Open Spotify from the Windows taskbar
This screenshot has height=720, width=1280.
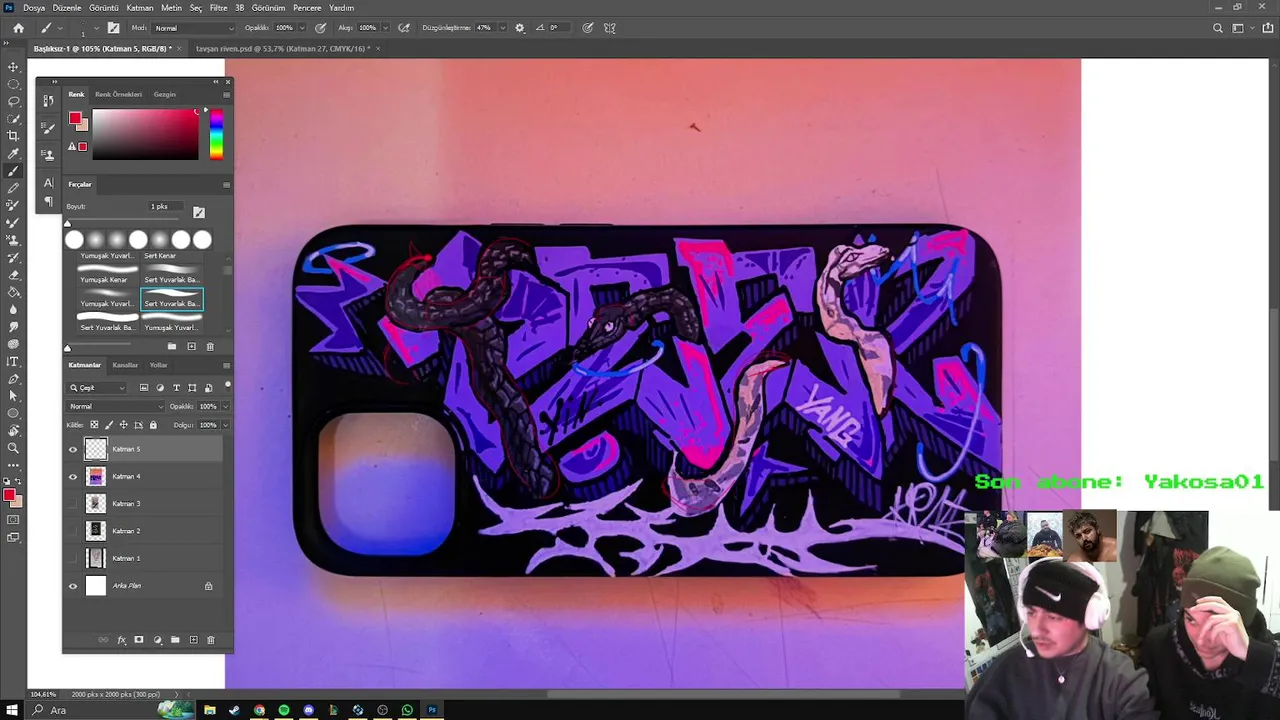(x=283, y=710)
